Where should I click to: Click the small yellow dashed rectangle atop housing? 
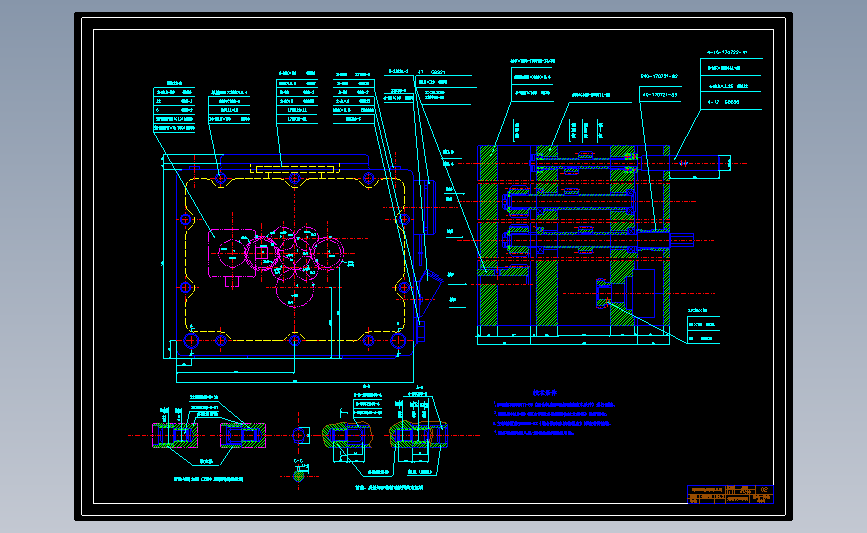(x=294, y=168)
